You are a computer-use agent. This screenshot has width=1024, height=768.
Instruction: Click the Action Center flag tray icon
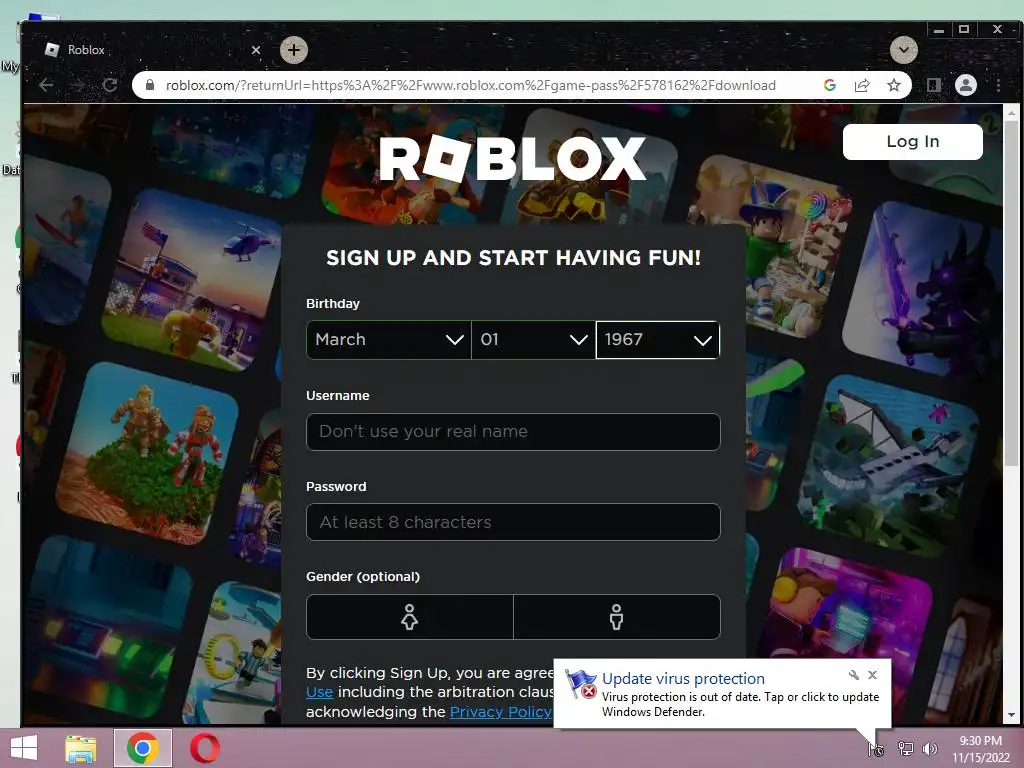(x=876, y=749)
